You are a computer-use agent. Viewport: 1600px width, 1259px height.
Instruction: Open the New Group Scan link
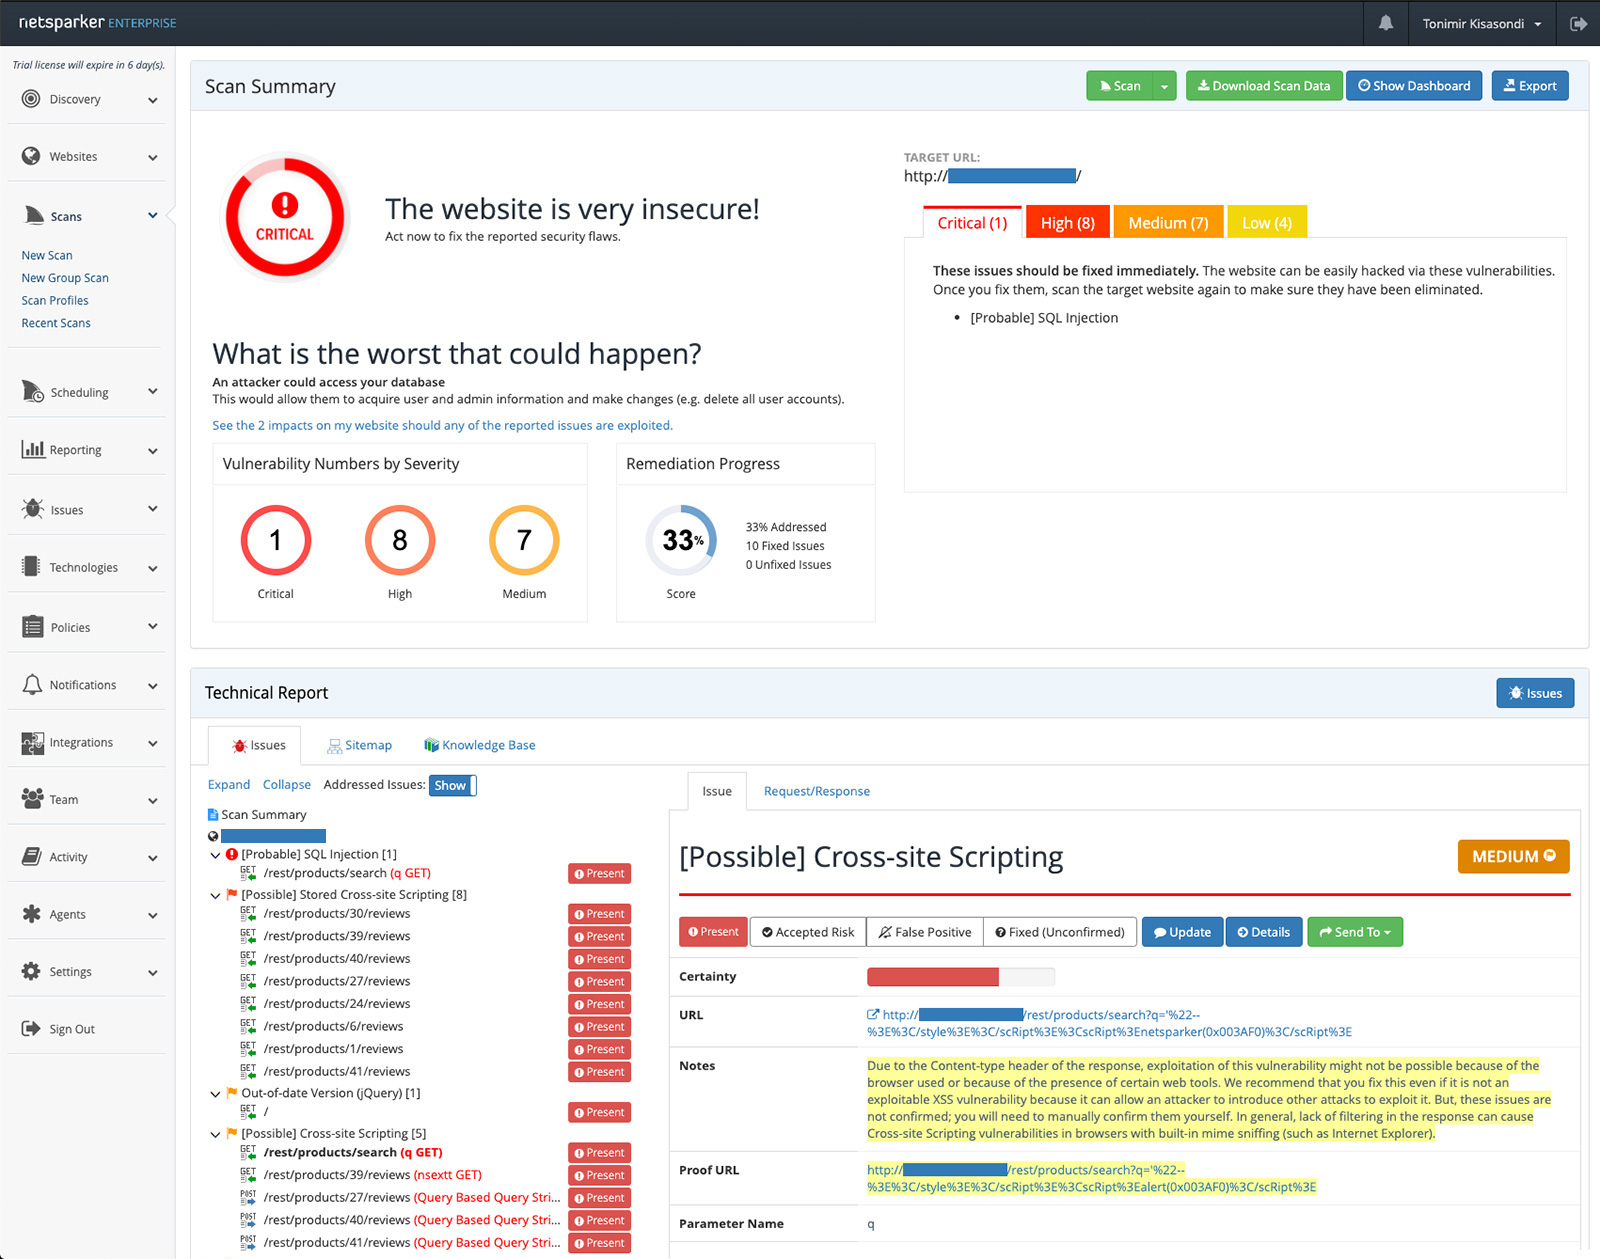pos(65,278)
